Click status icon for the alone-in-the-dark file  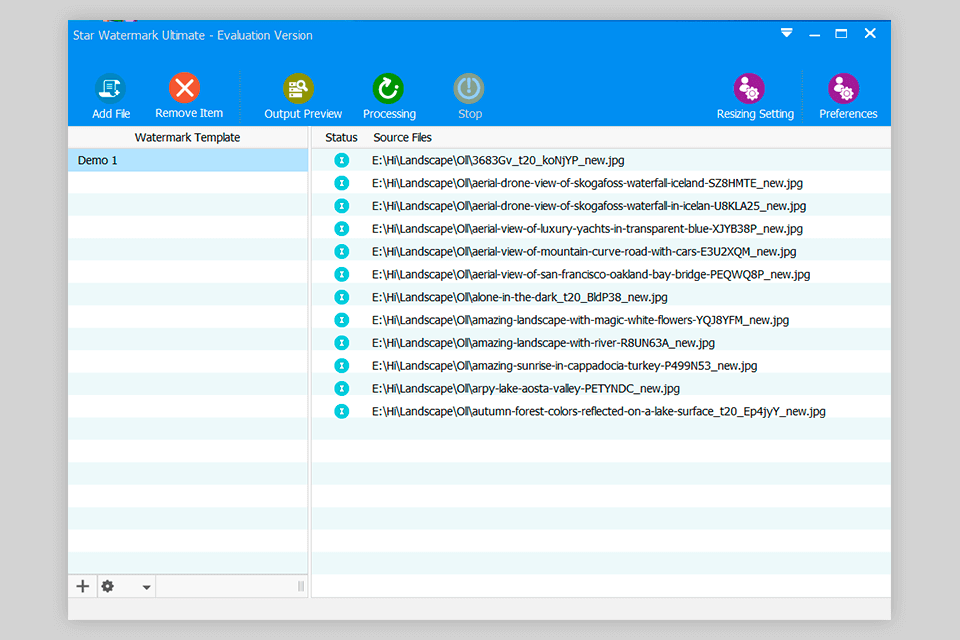point(342,297)
